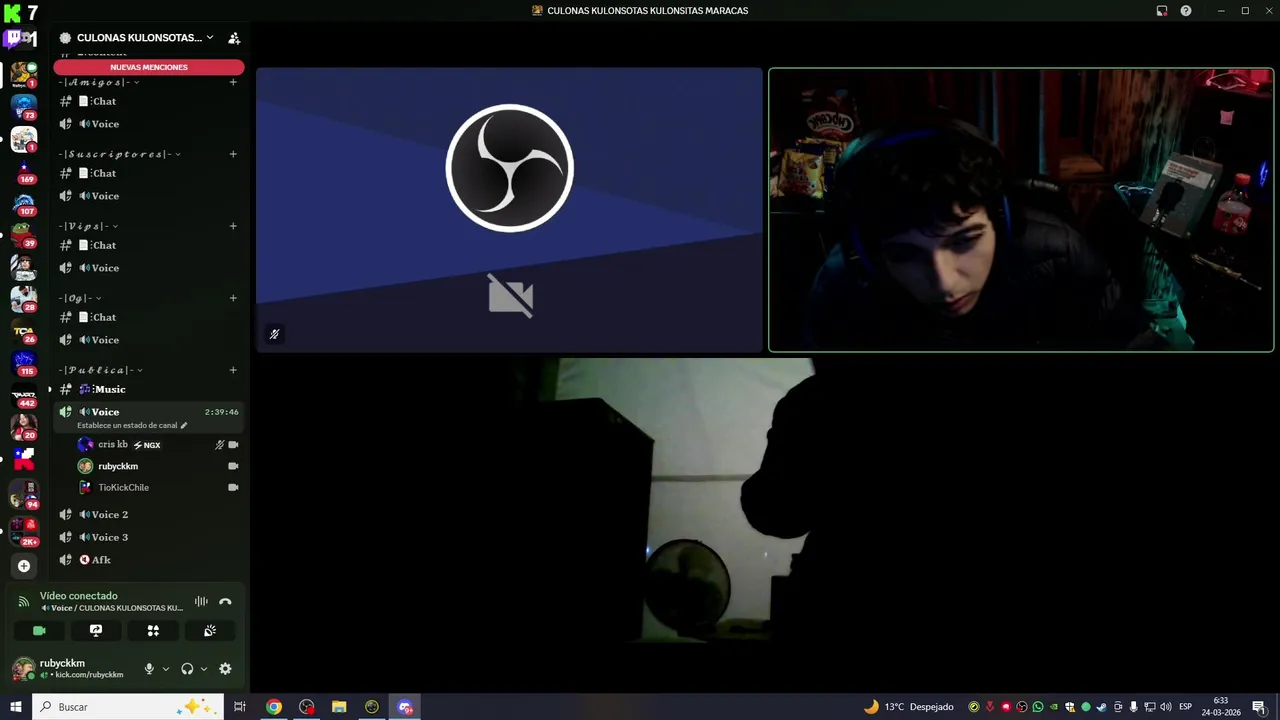Open Google Chrome from taskbar
This screenshot has height=720, width=1280.
[x=274, y=707]
